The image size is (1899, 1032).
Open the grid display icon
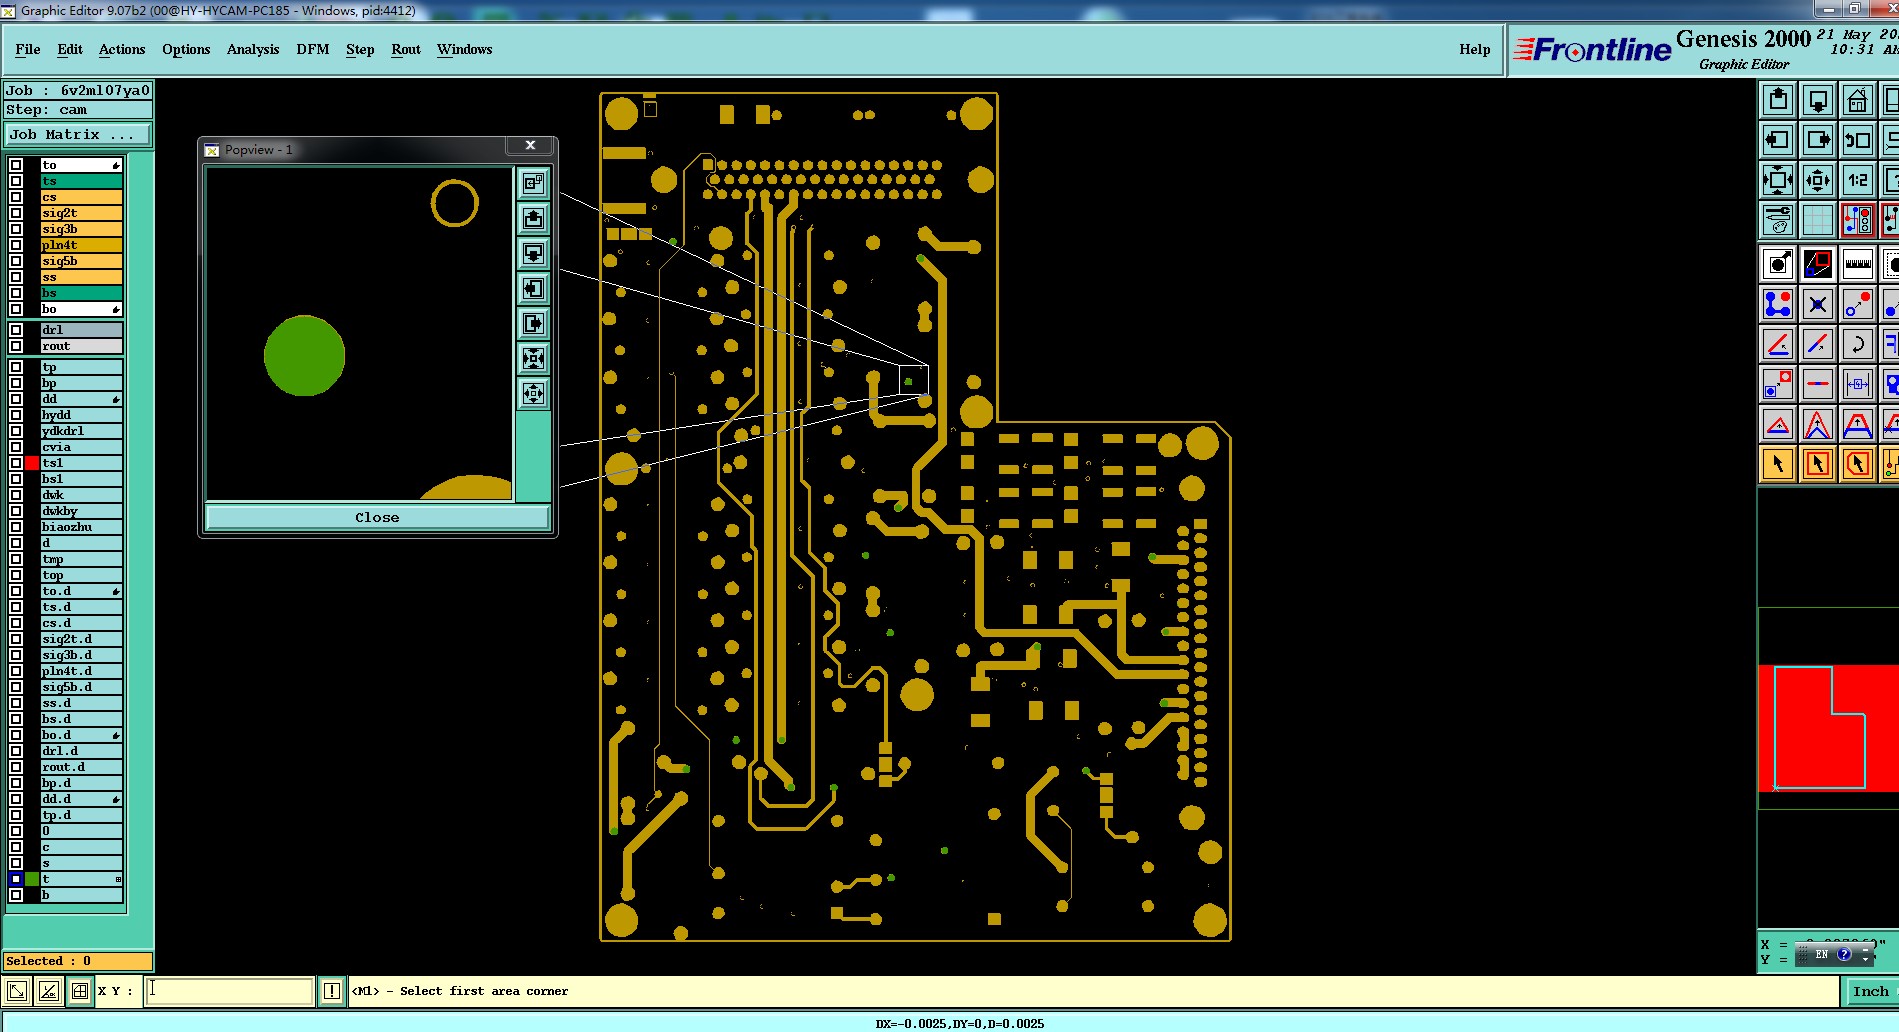(1818, 220)
